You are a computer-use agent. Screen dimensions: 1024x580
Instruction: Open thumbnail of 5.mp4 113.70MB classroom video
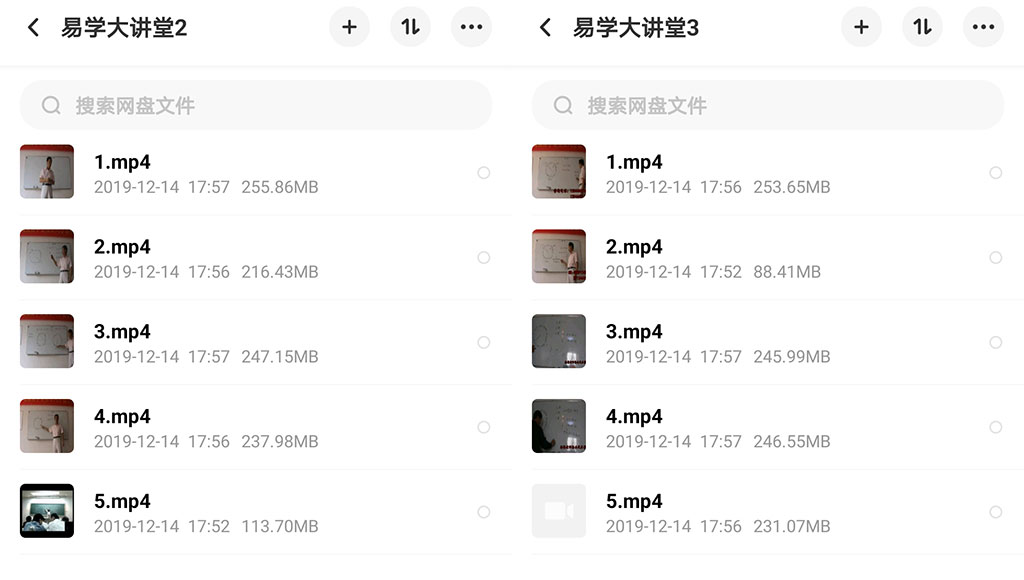(47, 511)
